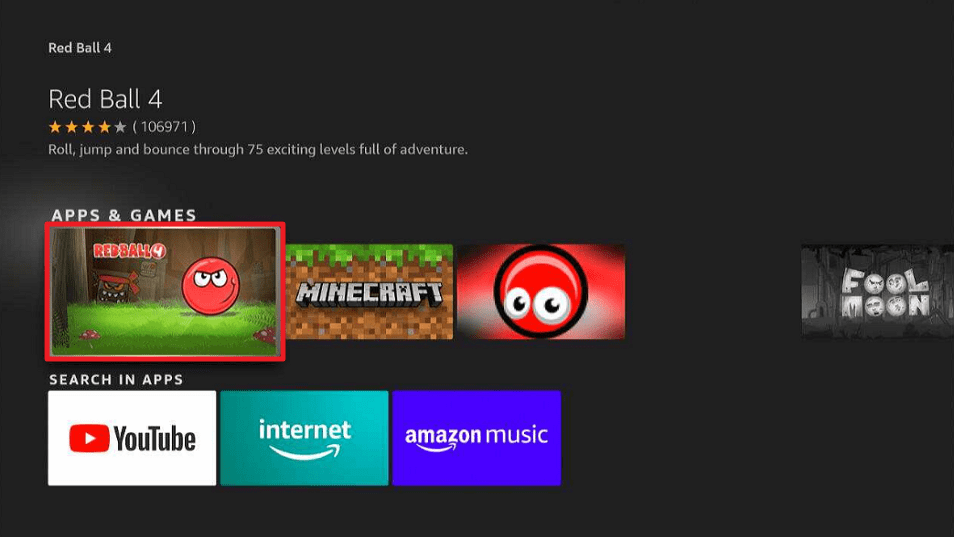Select the Fool Moon game tile
Screen dimensions: 954x537
click(x=877, y=291)
